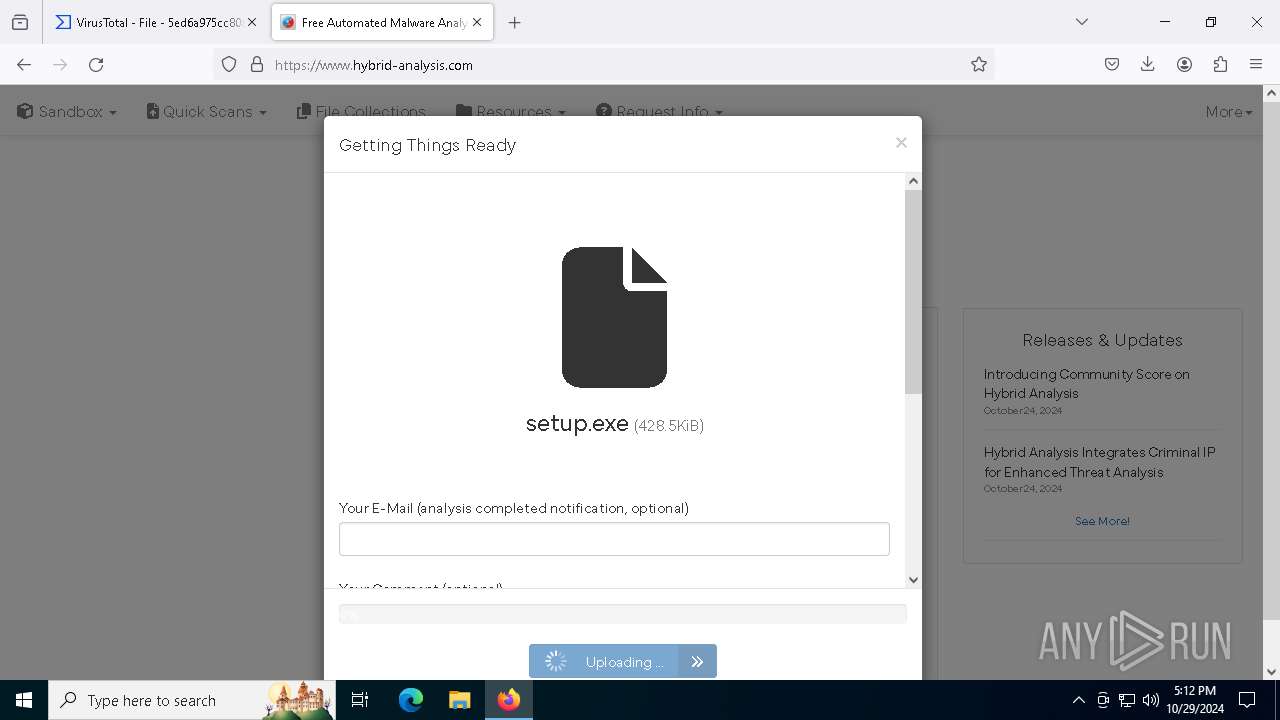1280x720 pixels.
Task: Open Introducing Community Score article link
Action: click(1086, 384)
